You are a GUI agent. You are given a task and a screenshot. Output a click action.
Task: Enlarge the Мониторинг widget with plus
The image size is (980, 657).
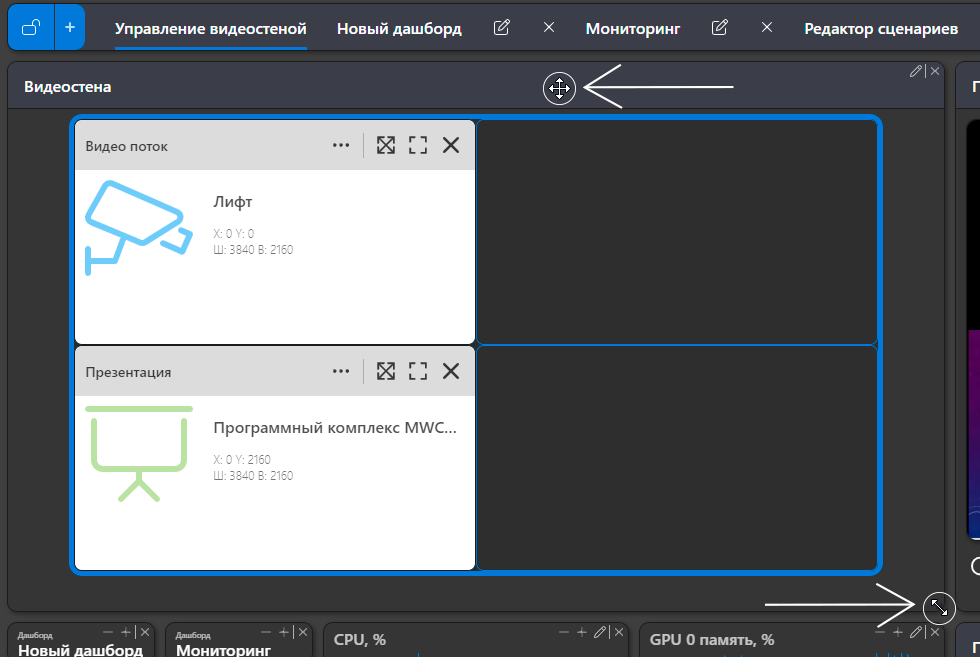(284, 632)
